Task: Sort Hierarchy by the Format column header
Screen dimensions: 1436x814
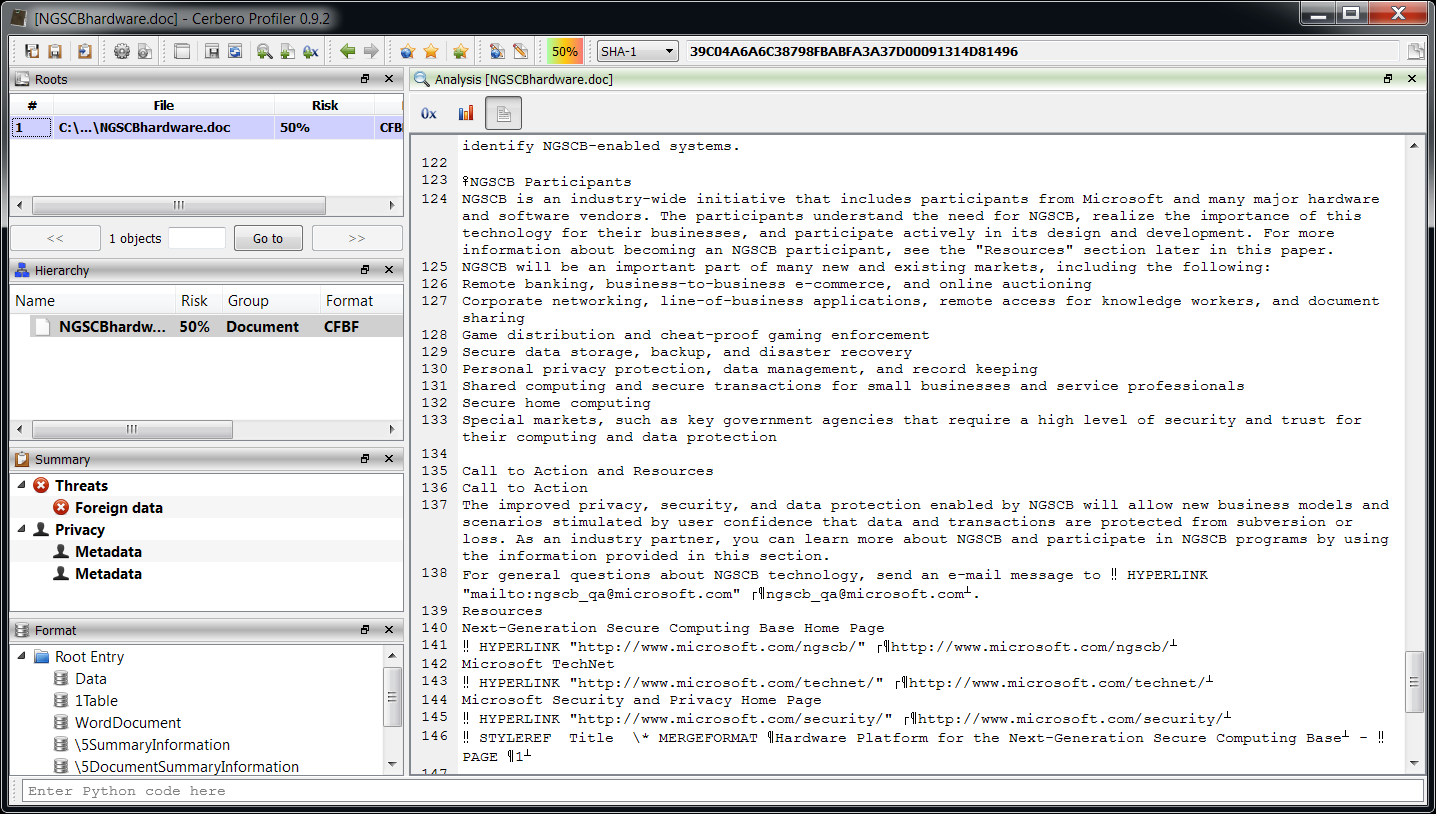Action: coord(361,300)
